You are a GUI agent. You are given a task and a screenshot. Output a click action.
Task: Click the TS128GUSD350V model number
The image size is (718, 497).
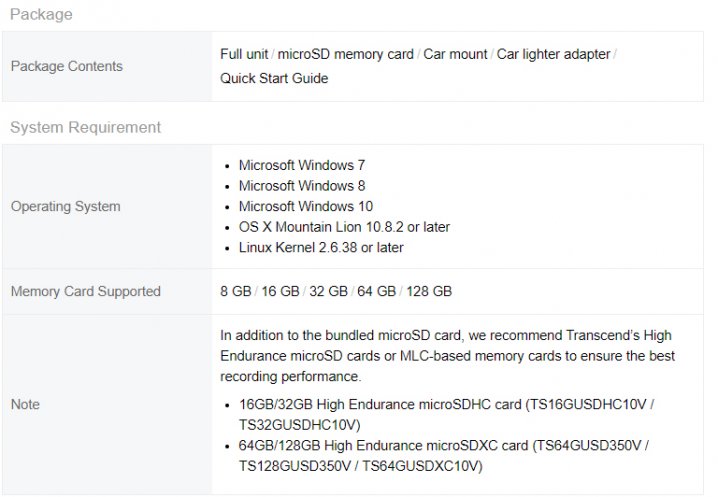295,466
